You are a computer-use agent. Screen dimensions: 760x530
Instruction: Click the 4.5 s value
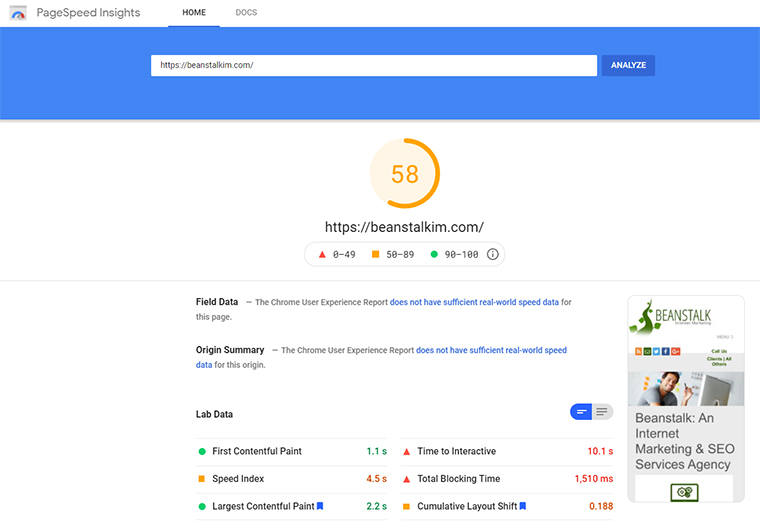click(x=377, y=479)
